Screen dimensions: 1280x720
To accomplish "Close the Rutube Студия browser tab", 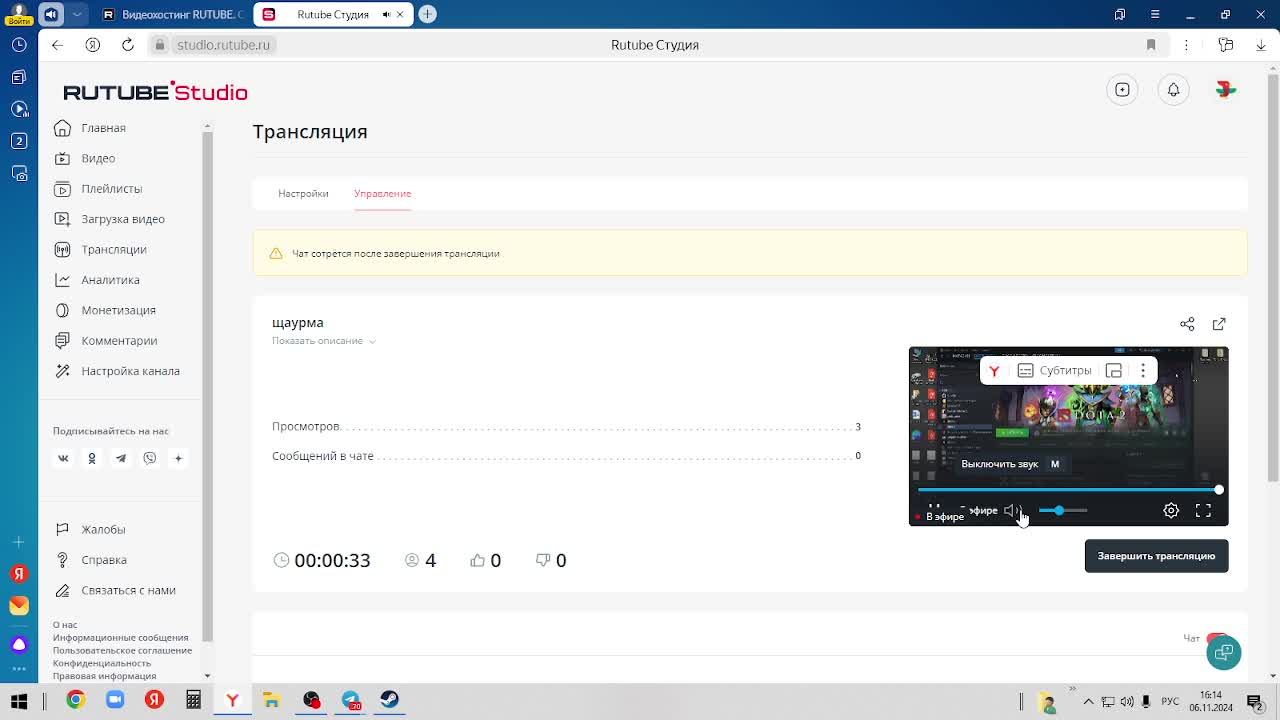I will coord(400,14).
